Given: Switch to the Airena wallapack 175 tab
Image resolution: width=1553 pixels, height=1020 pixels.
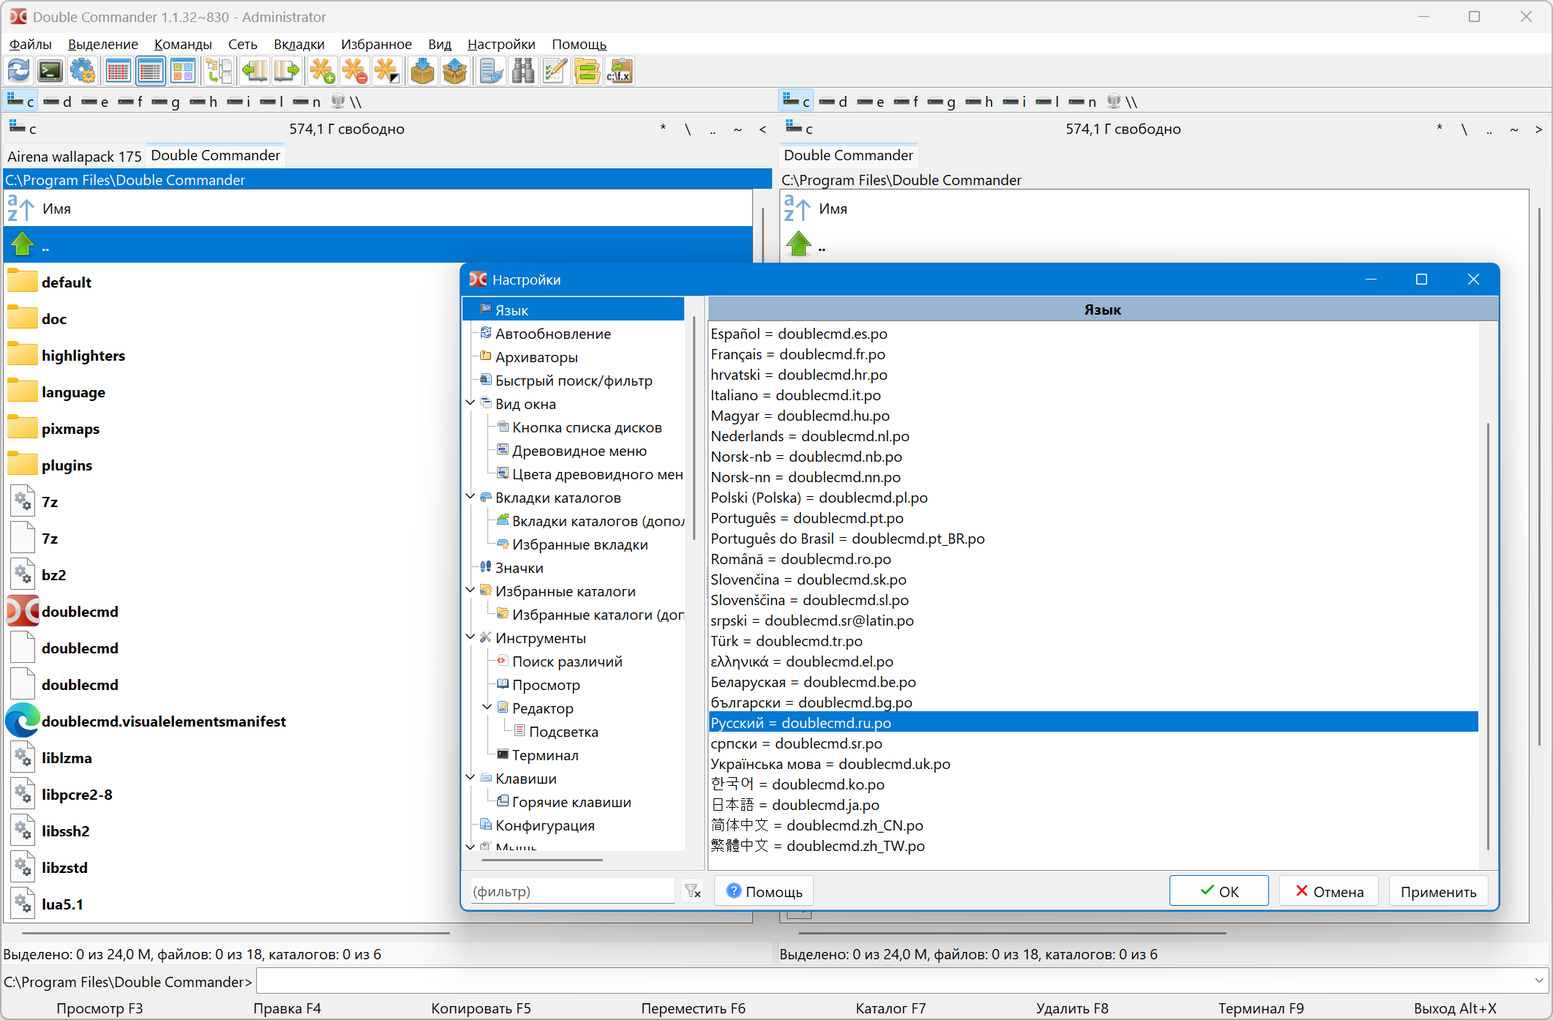Looking at the screenshot, I should tap(74, 156).
